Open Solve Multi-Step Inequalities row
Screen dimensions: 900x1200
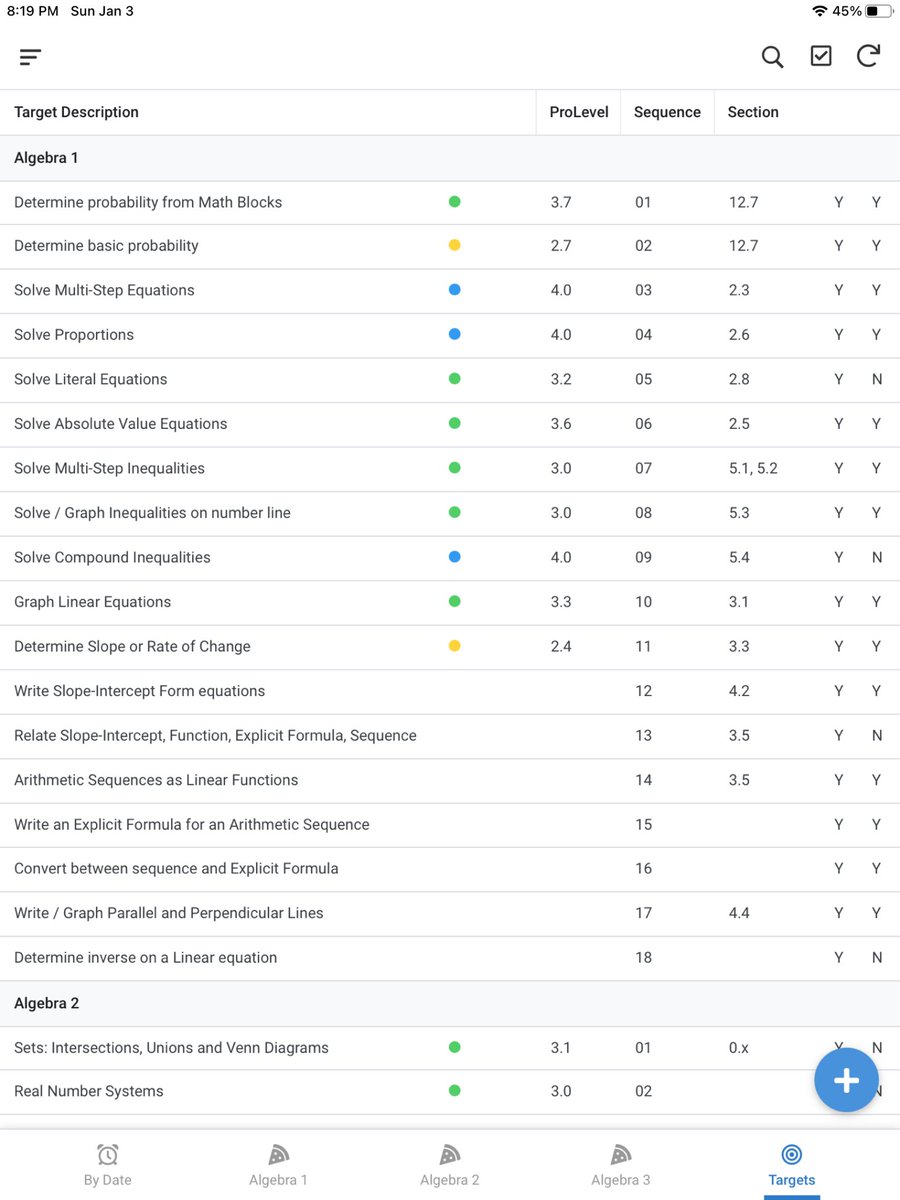(x=450, y=469)
